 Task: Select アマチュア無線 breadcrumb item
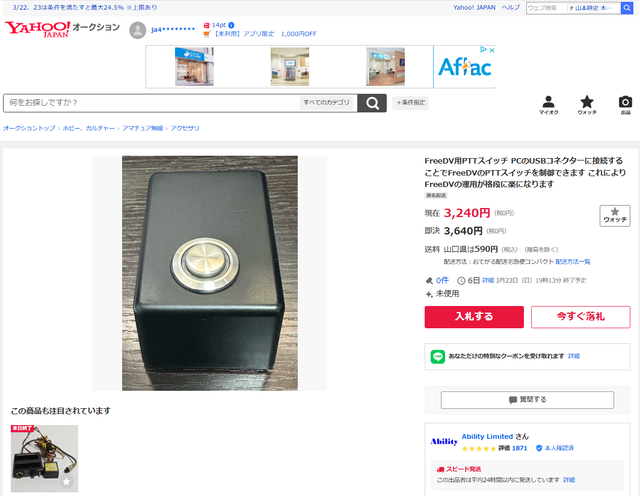pos(142,128)
